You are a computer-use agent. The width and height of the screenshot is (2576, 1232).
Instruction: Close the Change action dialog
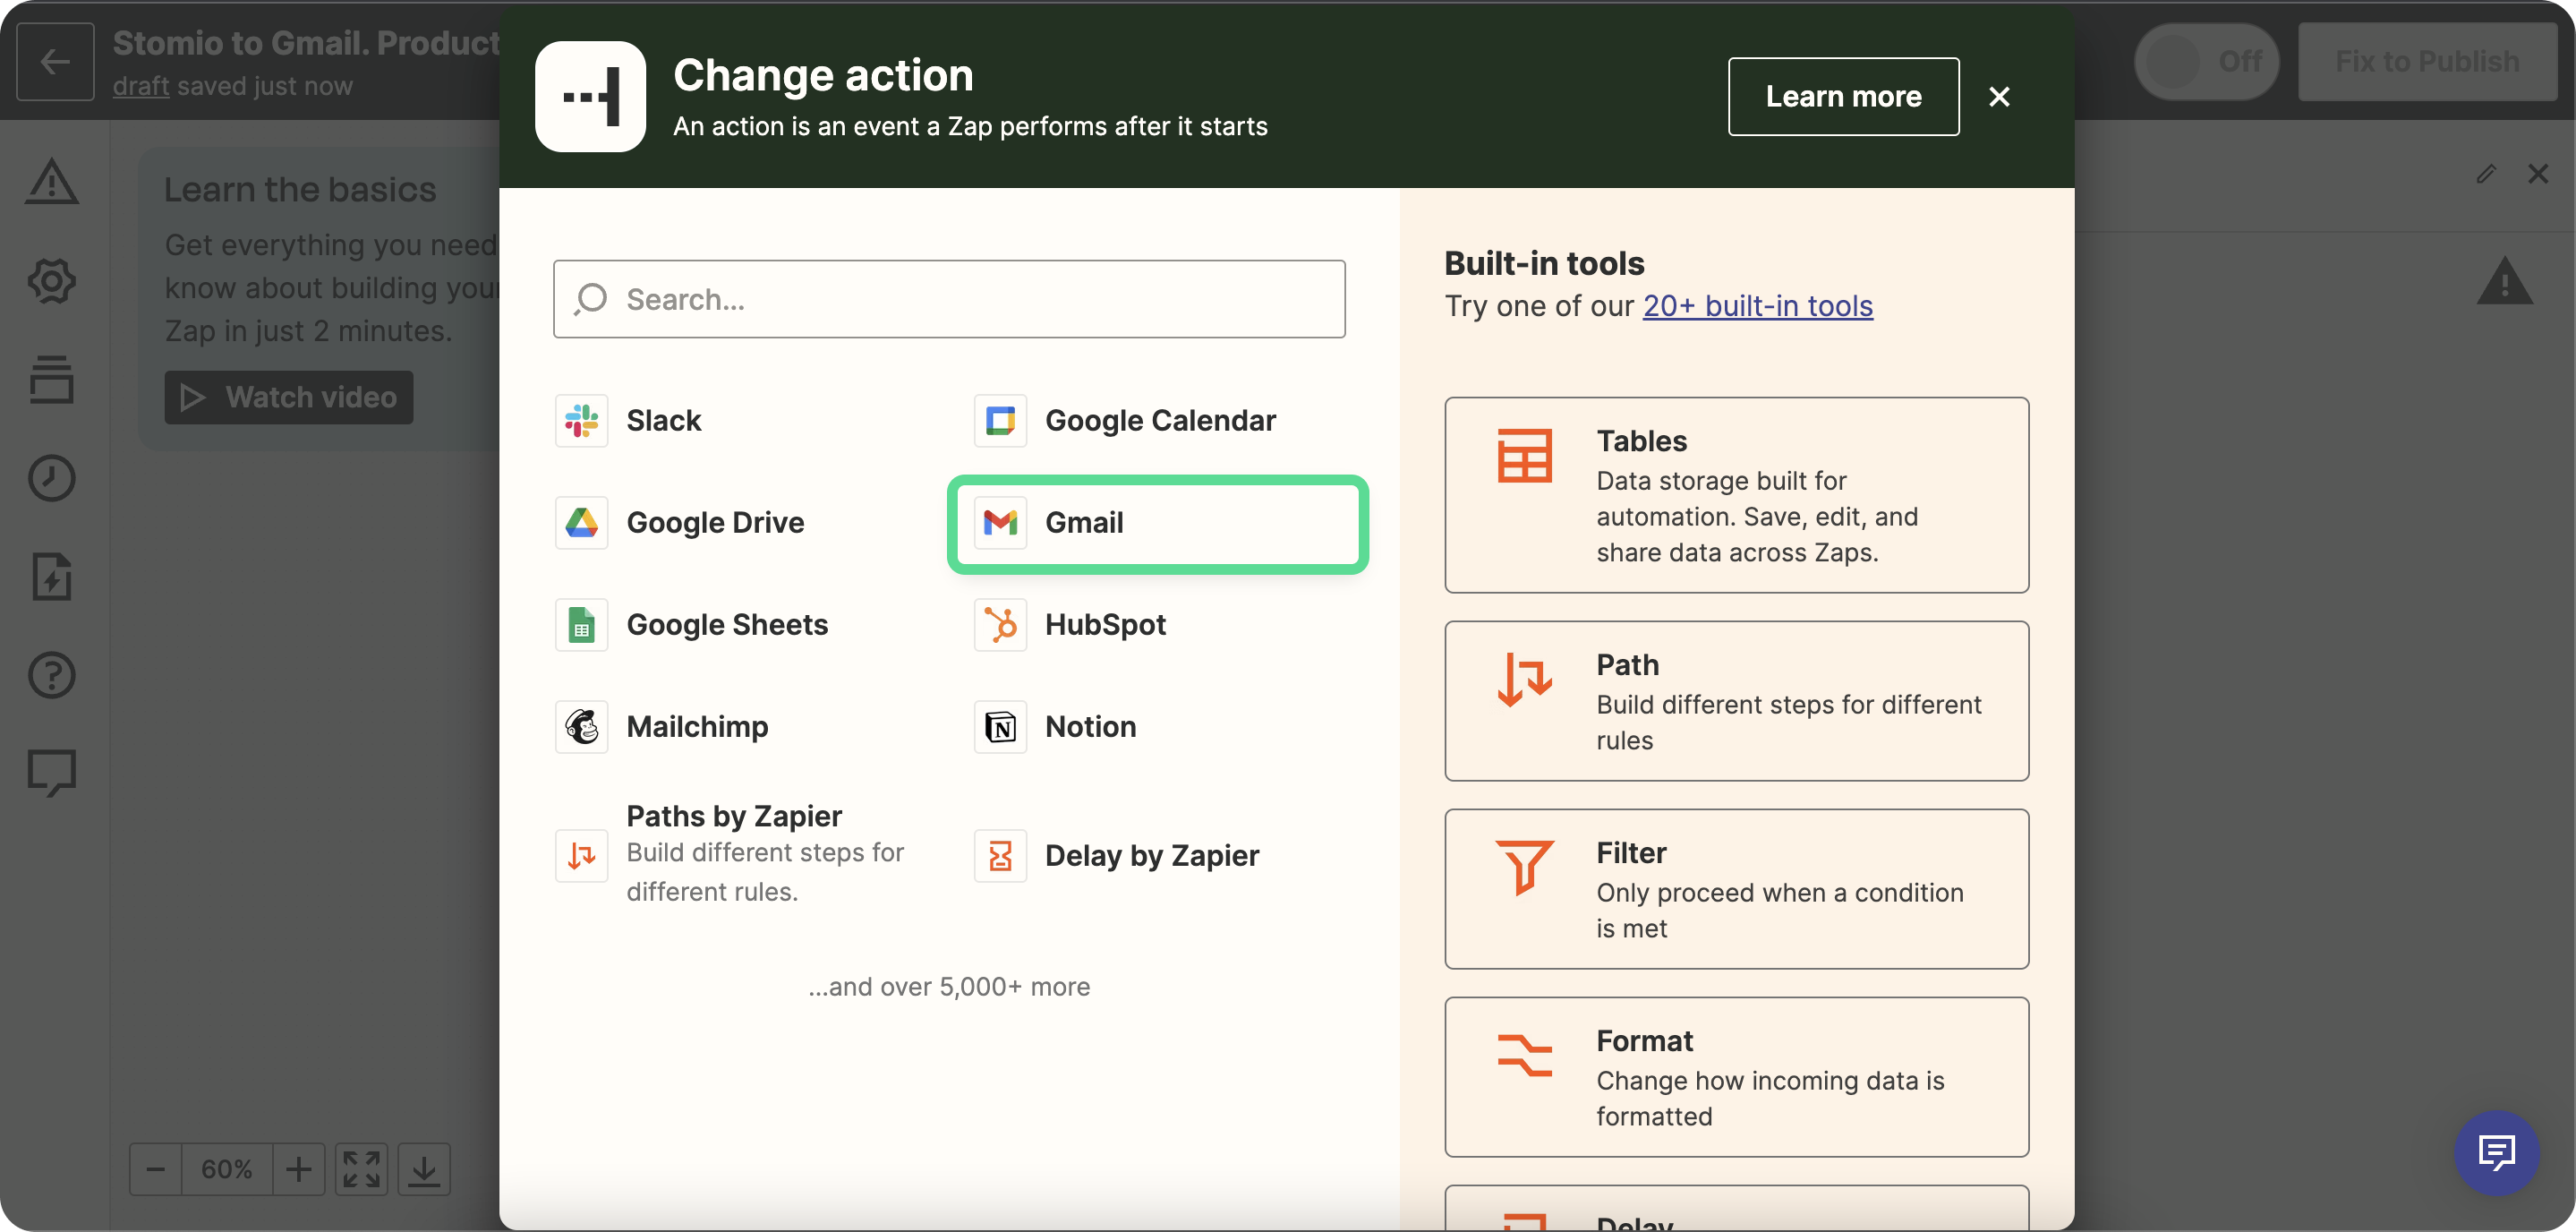click(x=1998, y=97)
